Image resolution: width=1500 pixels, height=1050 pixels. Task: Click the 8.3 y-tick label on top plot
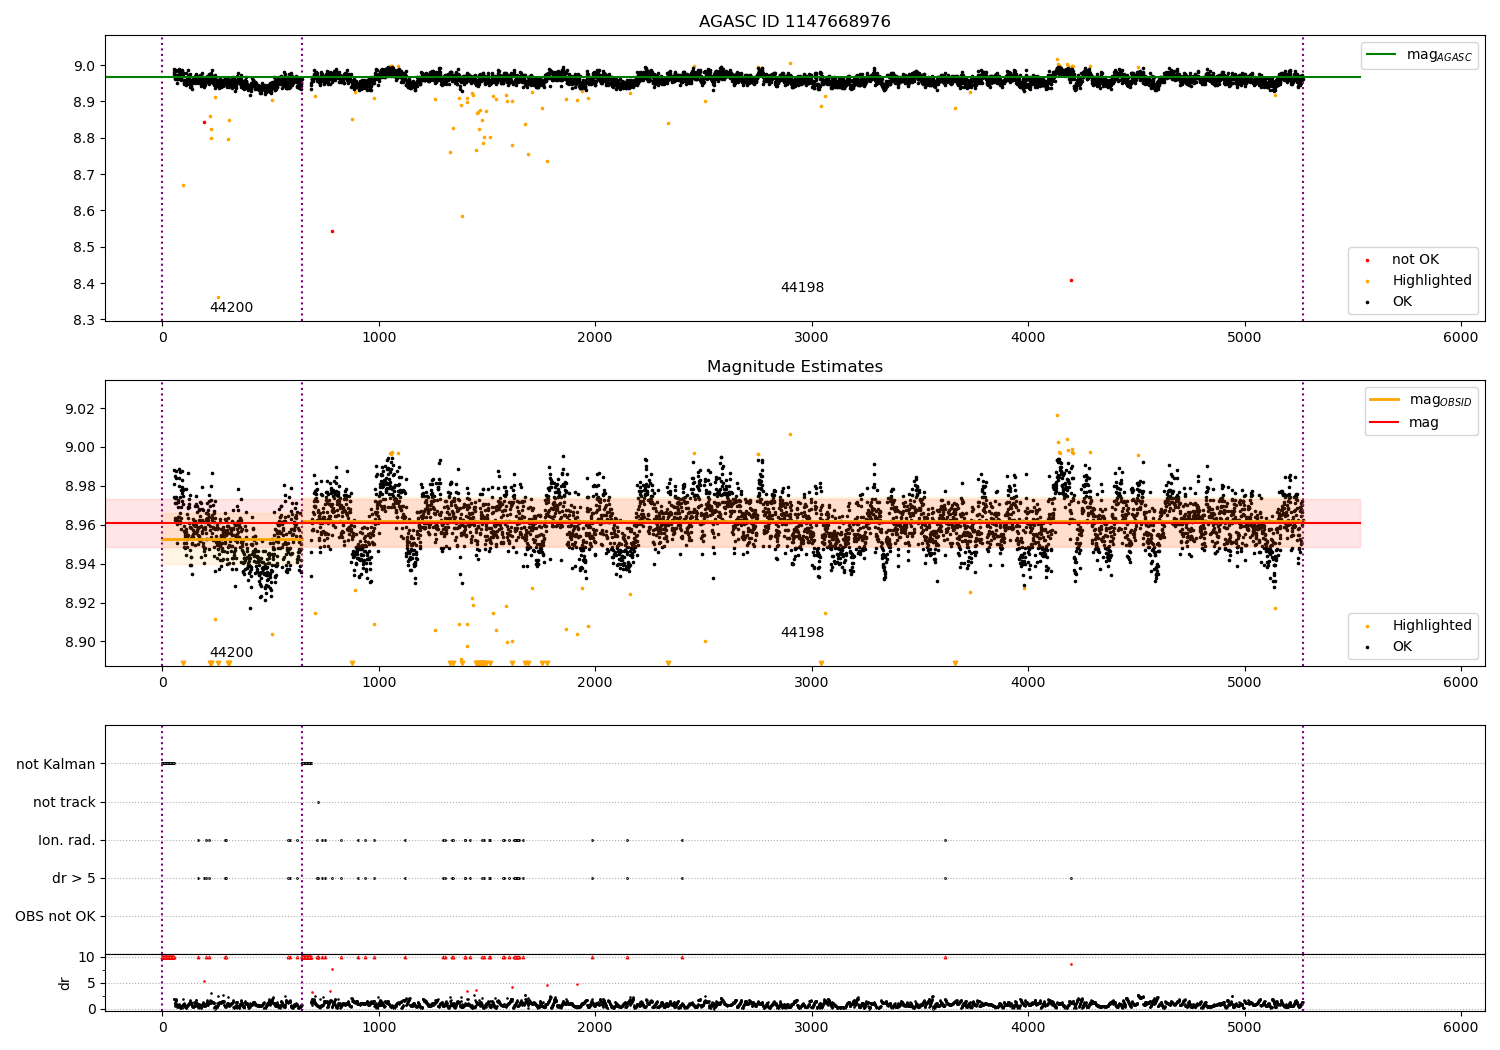point(85,320)
